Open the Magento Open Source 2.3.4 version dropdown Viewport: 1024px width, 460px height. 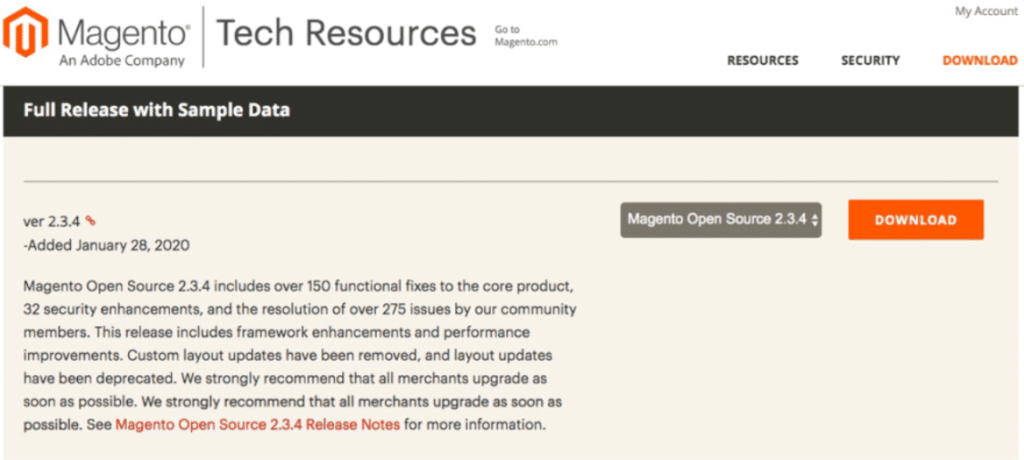click(721, 220)
